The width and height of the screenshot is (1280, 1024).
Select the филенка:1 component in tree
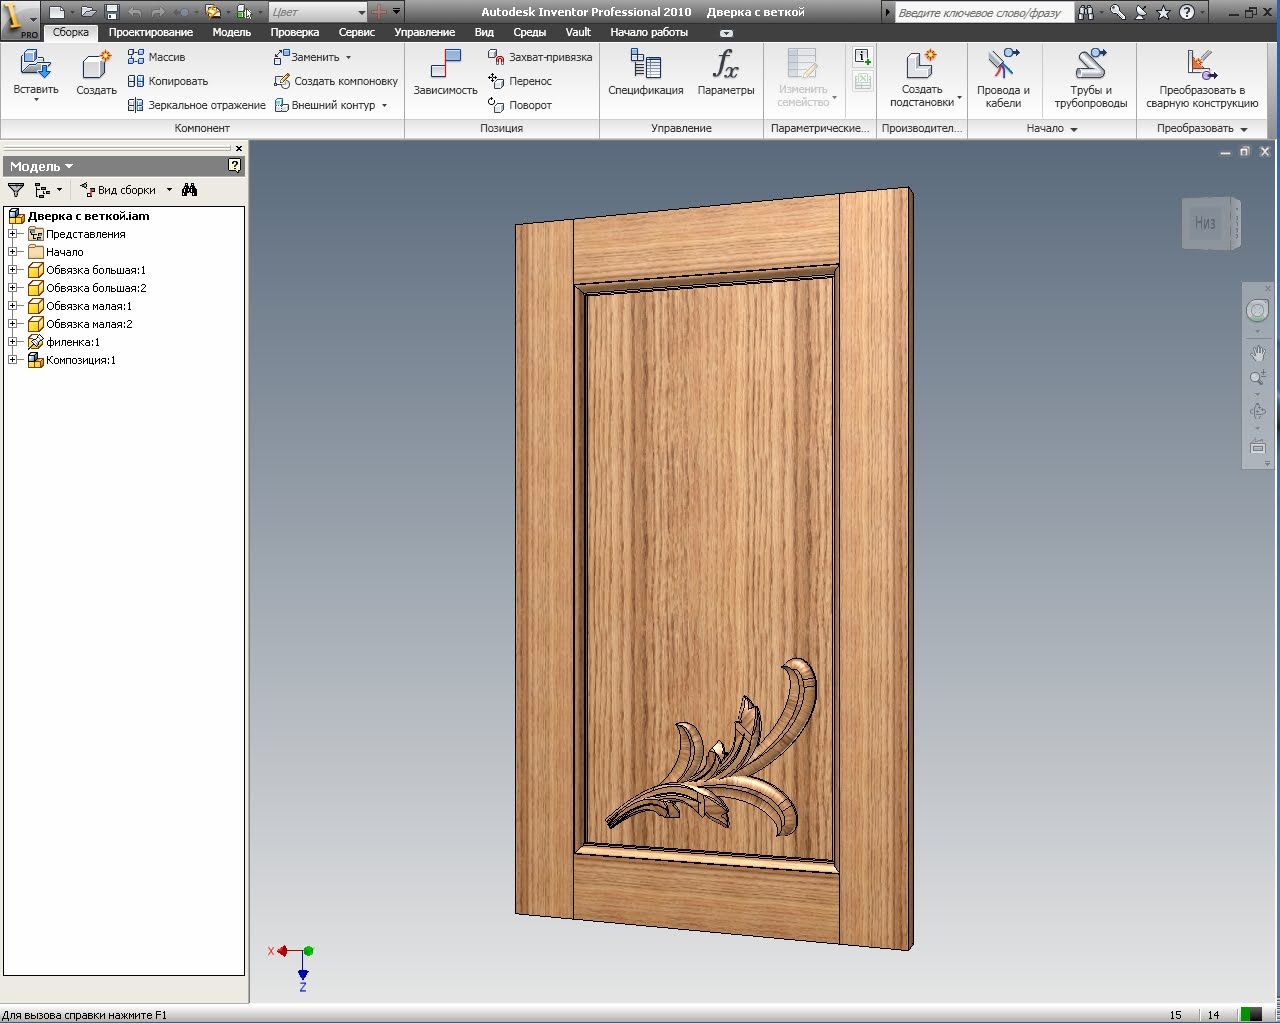(x=73, y=342)
